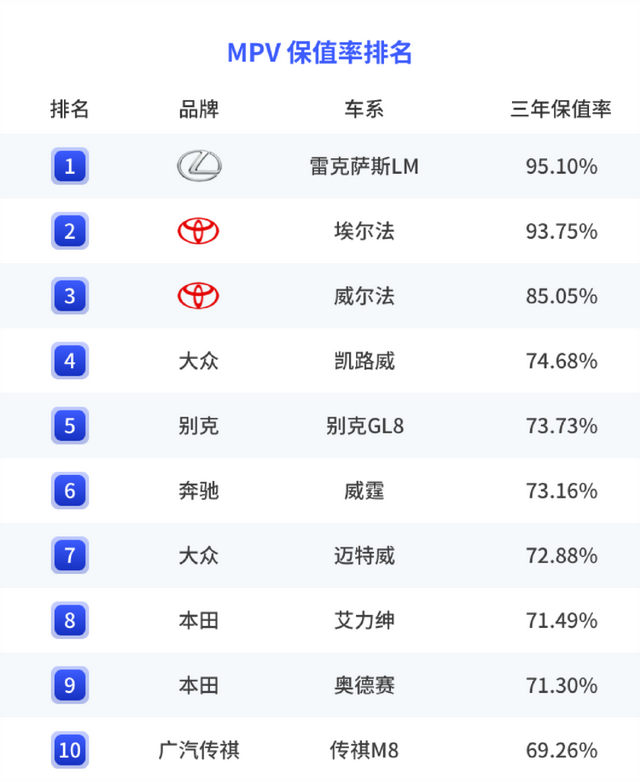640x782 pixels.
Task: Click the 95.10% retention value
Action: 561,166
